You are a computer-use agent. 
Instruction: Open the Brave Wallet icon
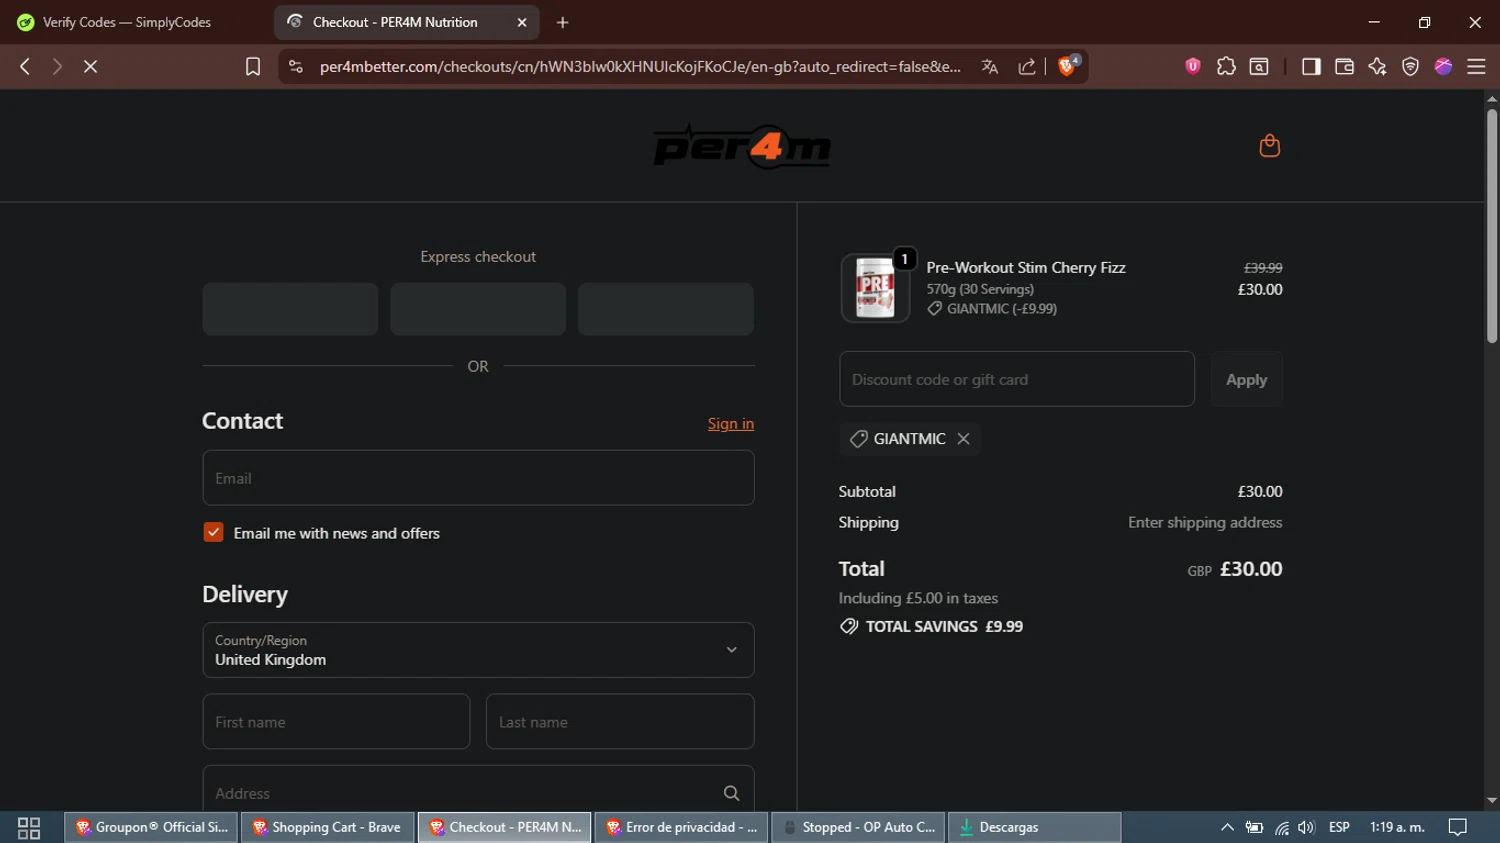(x=1344, y=66)
